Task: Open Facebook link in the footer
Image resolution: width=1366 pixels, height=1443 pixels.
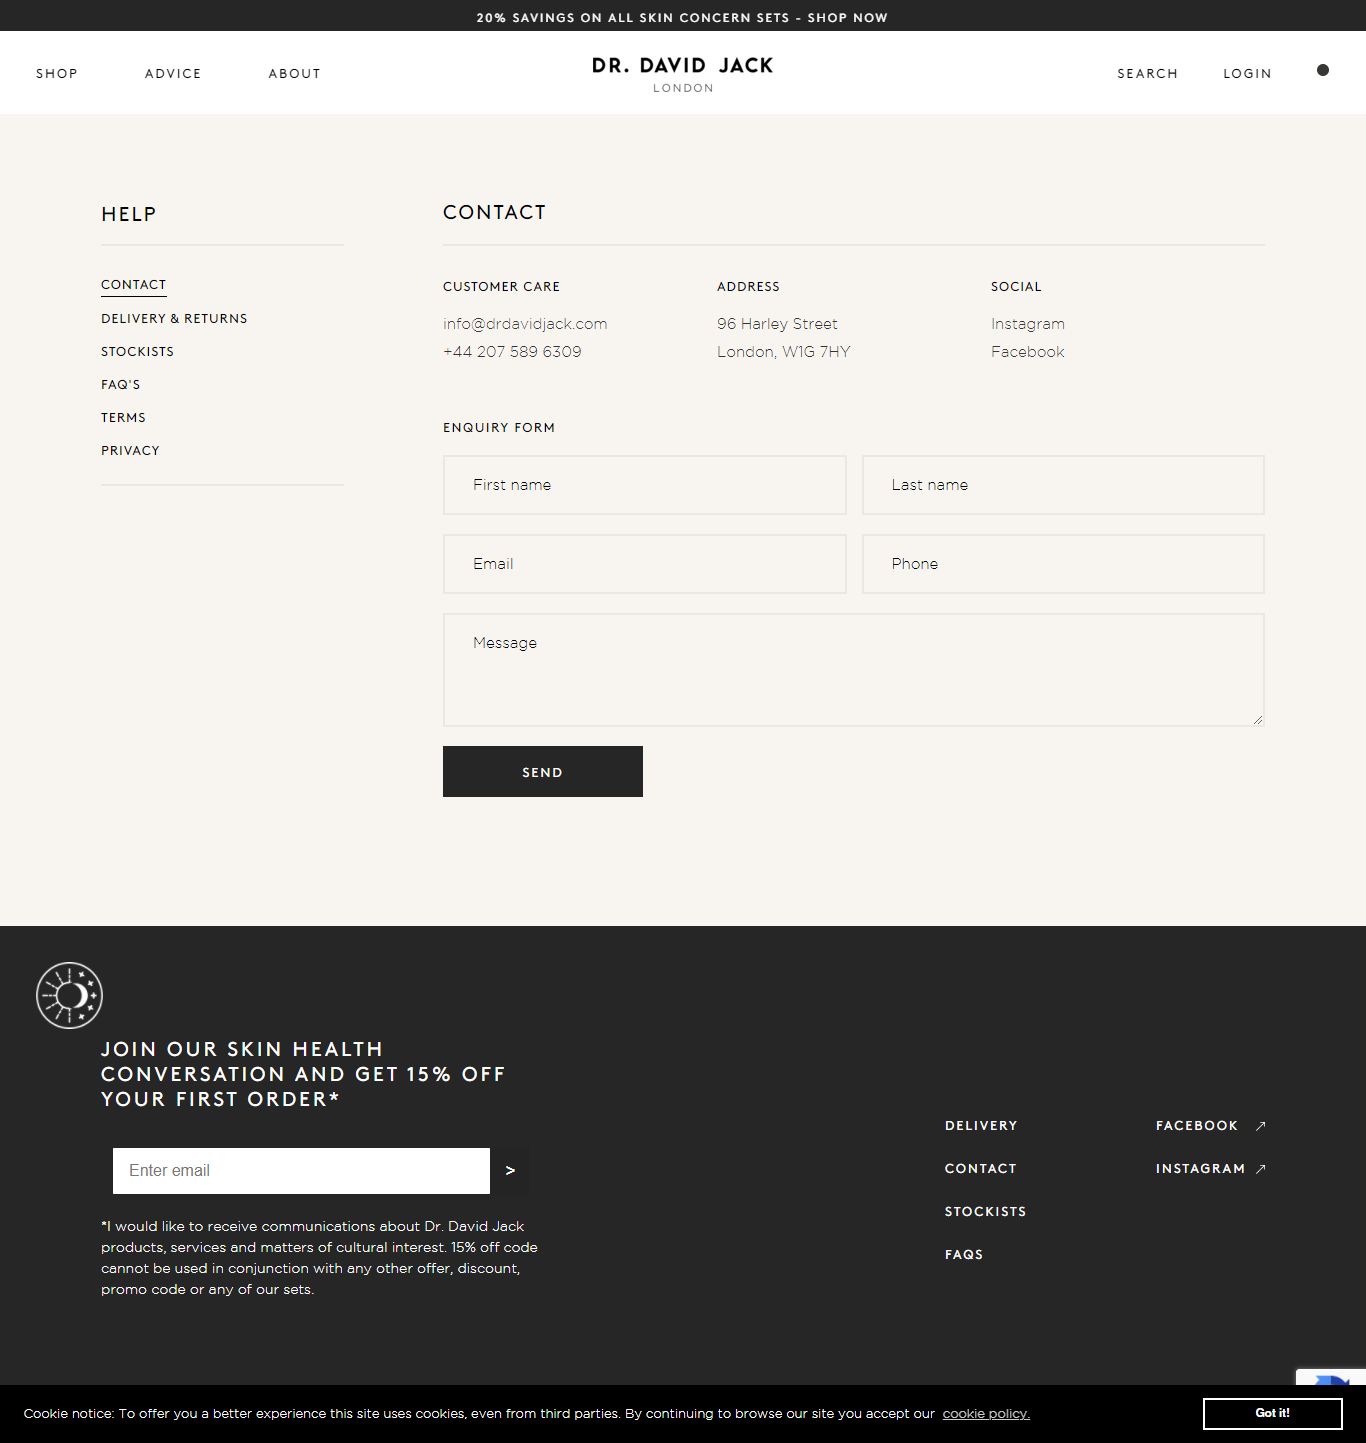Action: pos(1197,1126)
